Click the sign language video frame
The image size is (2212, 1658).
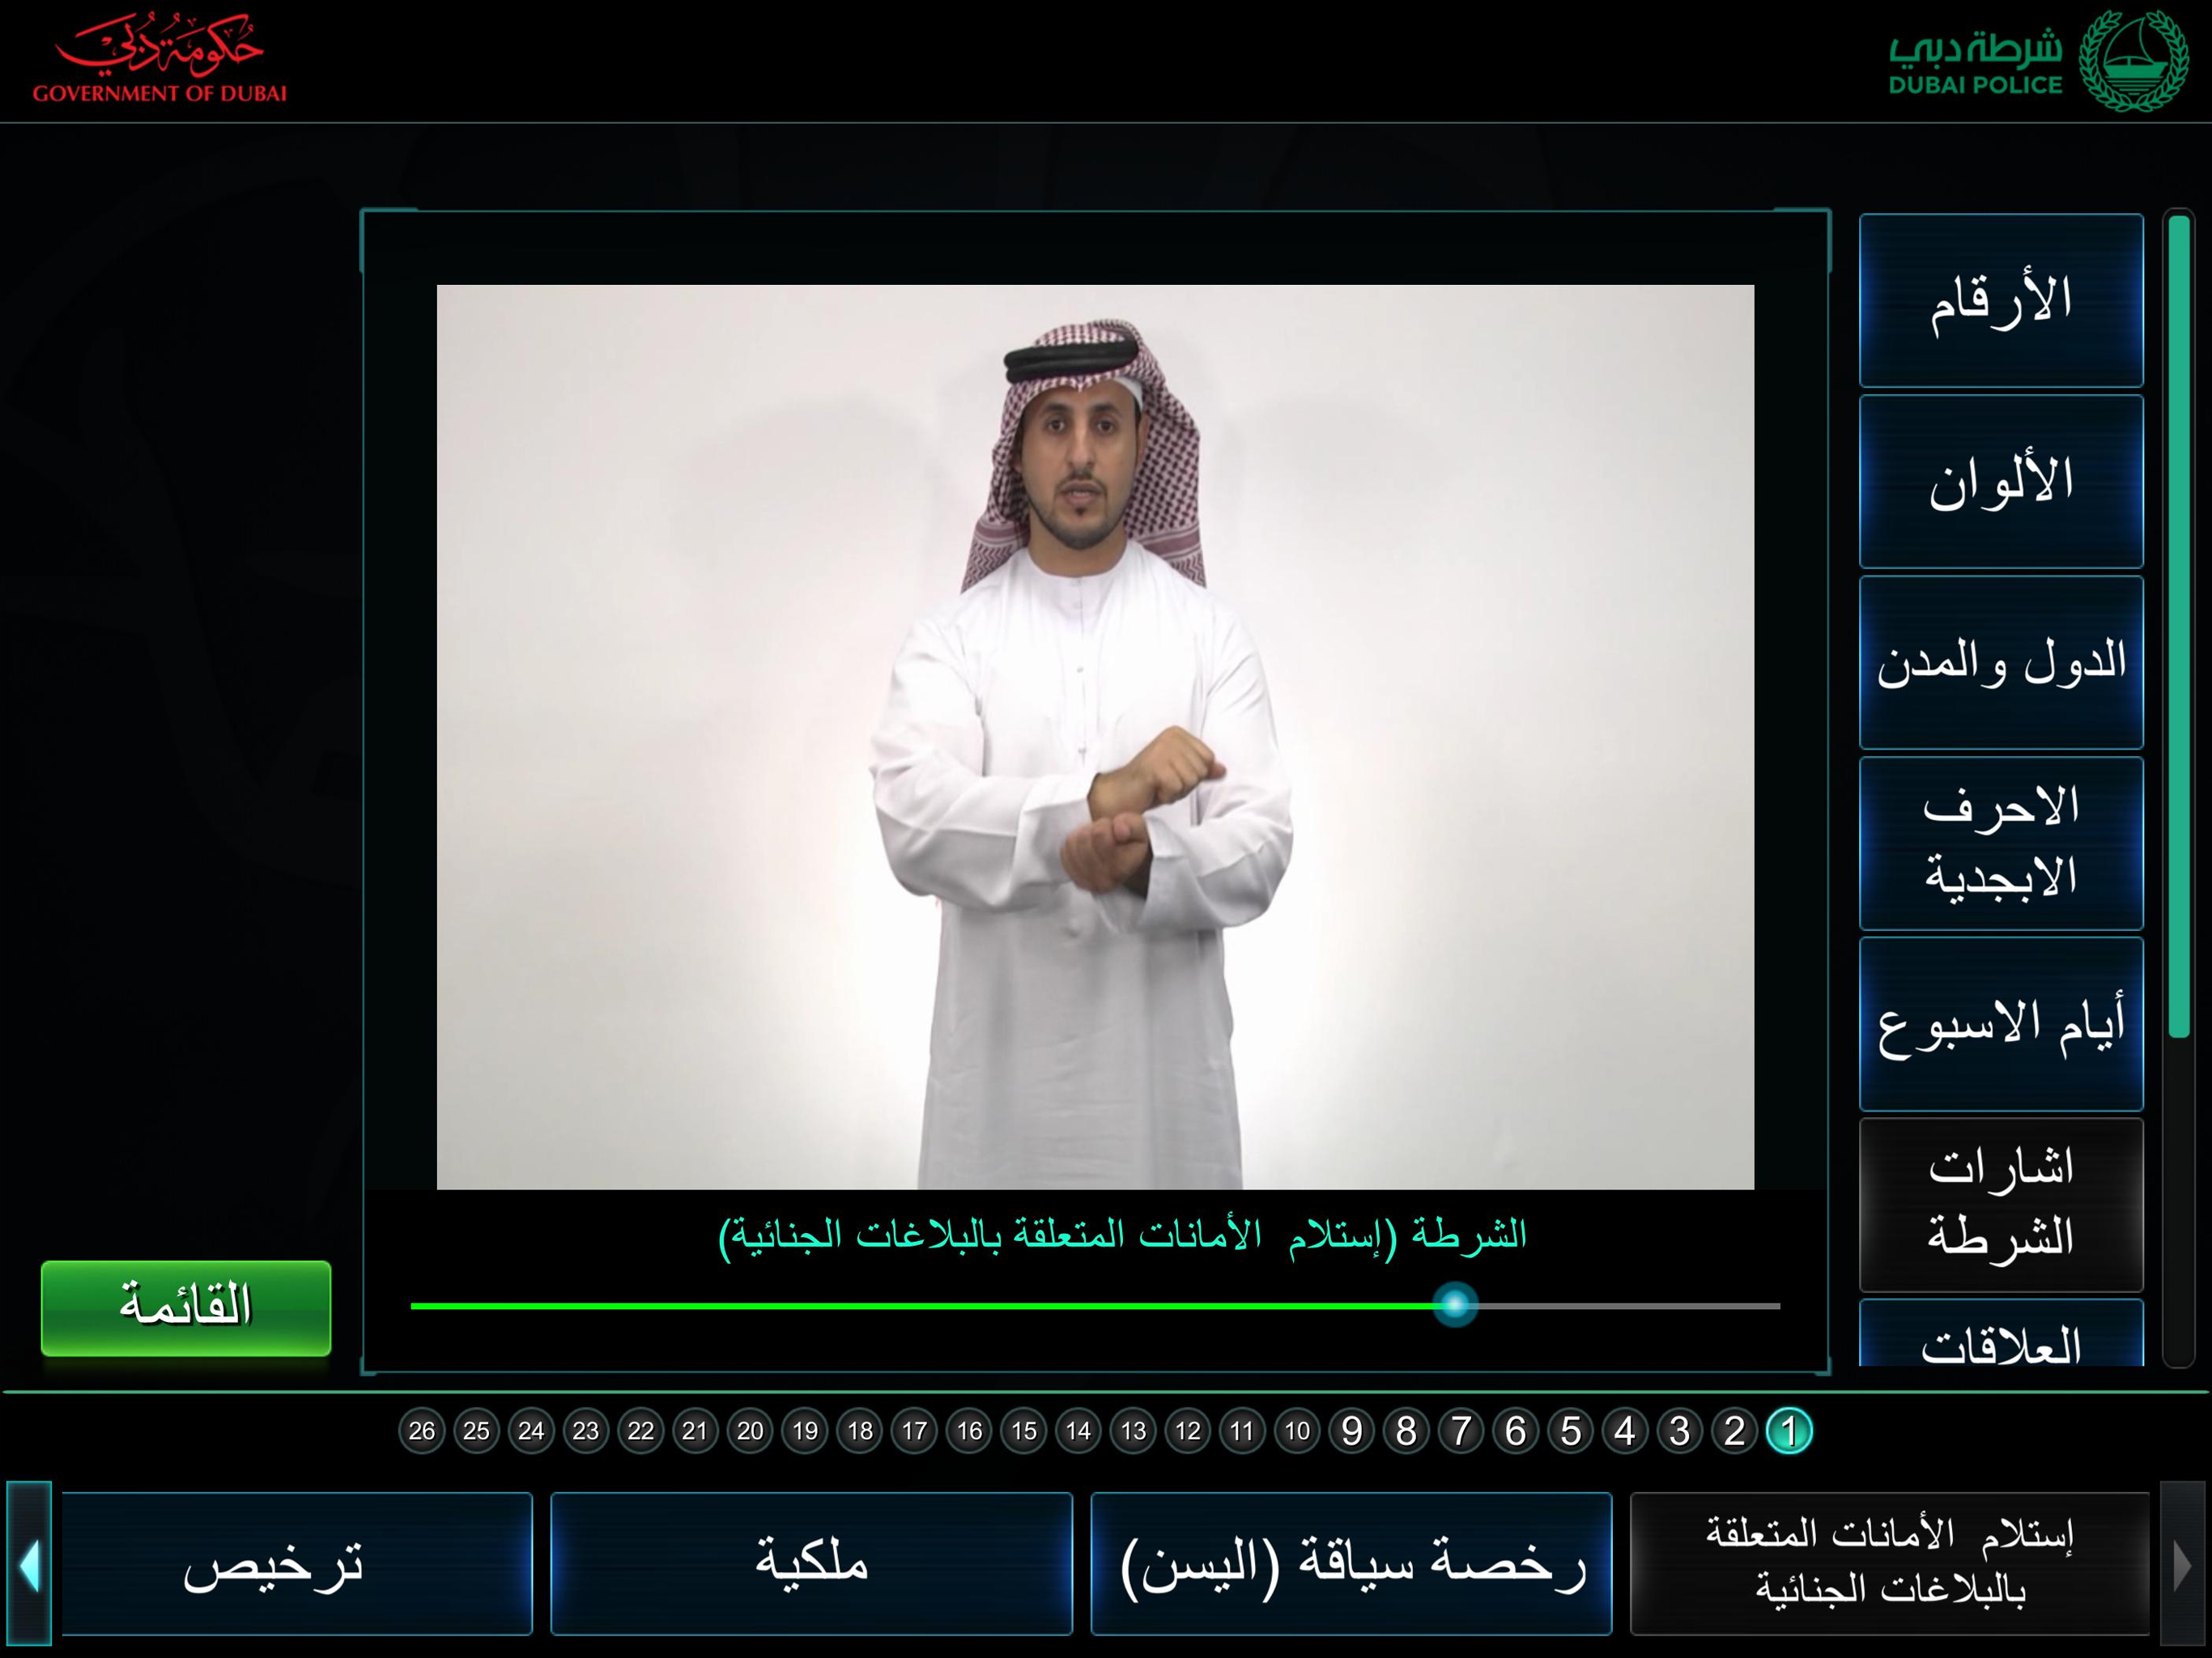tap(1095, 737)
